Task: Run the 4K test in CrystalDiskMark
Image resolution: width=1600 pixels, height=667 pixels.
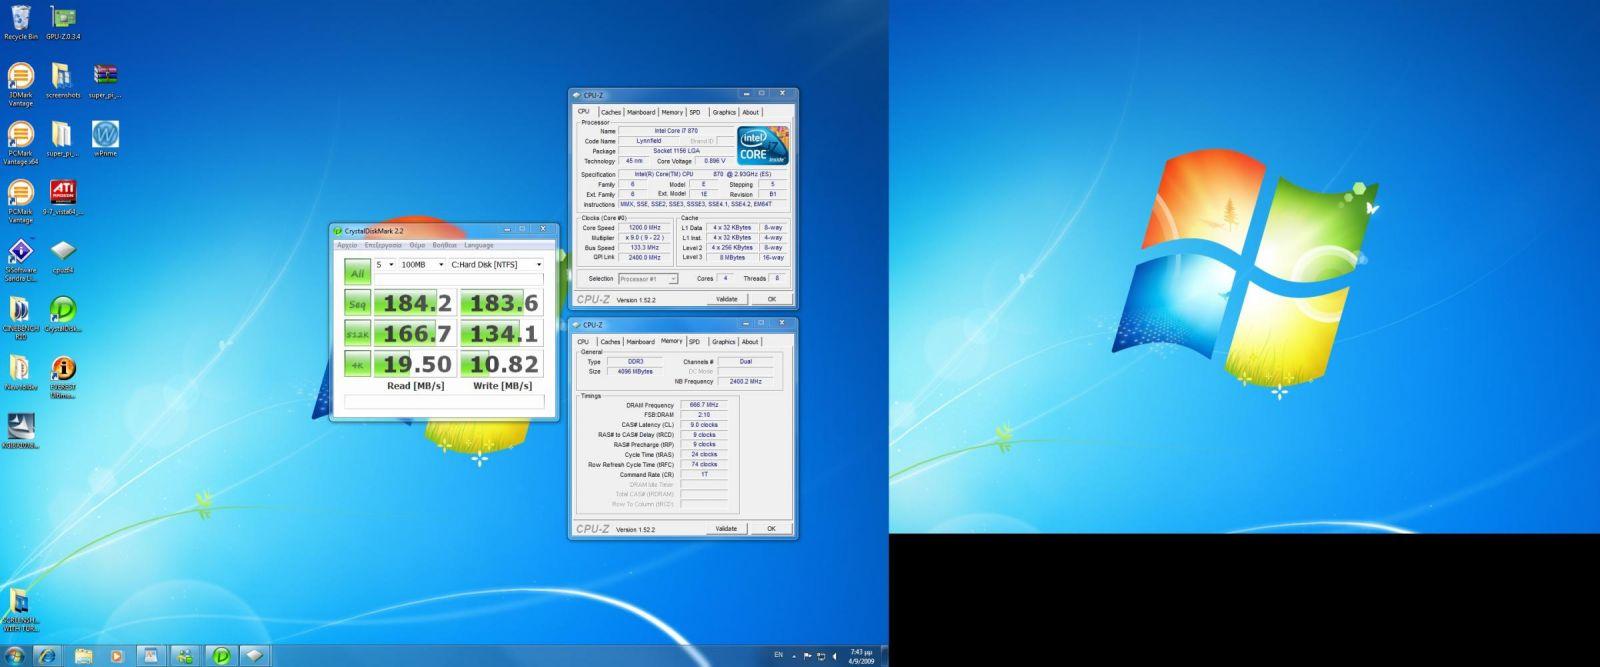Action: [357, 363]
